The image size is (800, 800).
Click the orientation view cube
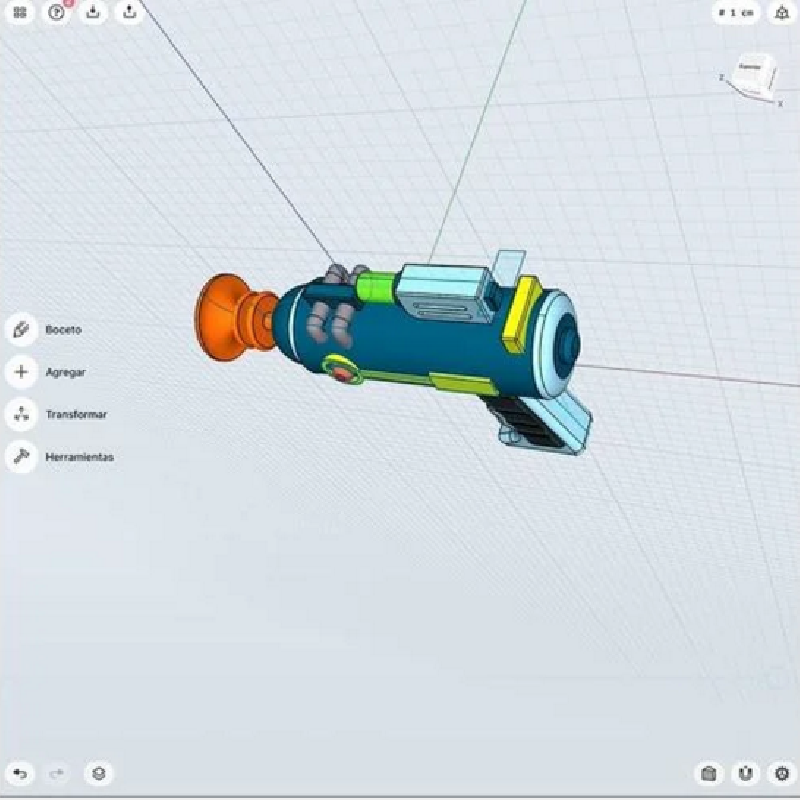click(x=753, y=77)
